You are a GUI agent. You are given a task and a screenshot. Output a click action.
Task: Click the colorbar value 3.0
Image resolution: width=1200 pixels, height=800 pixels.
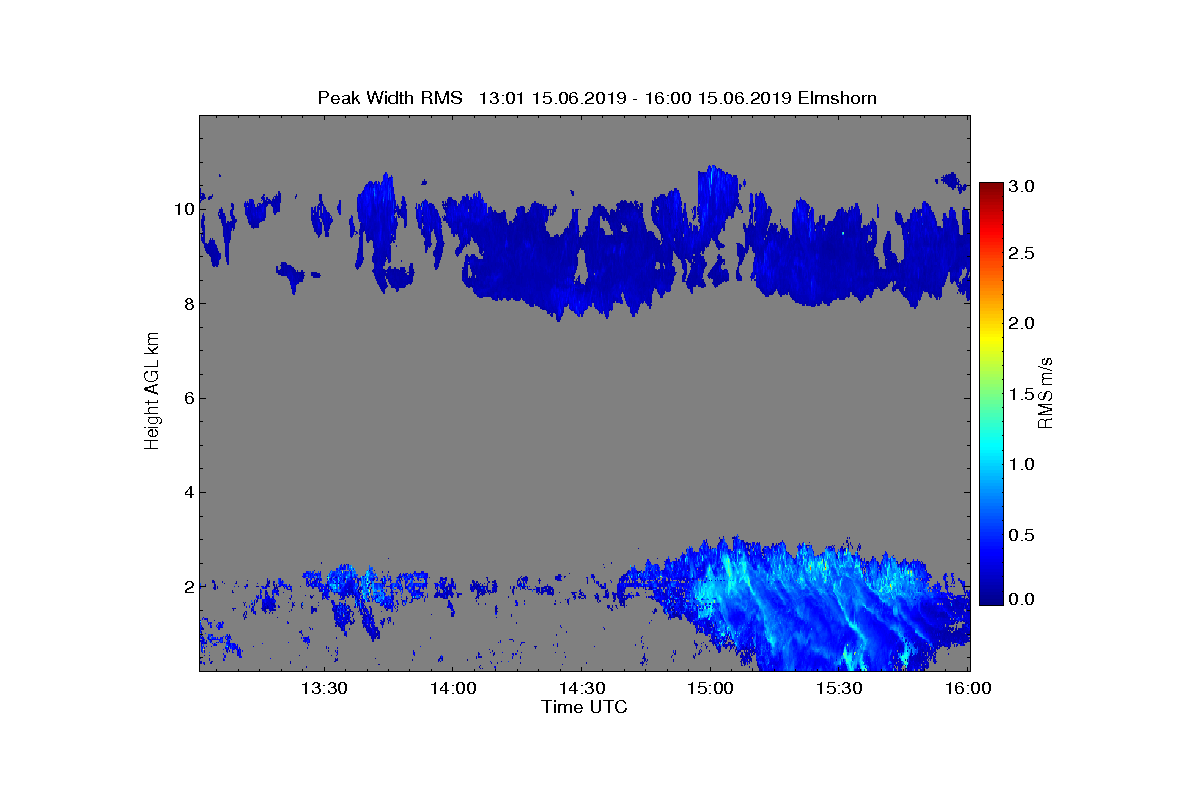pyautogui.click(x=1022, y=187)
